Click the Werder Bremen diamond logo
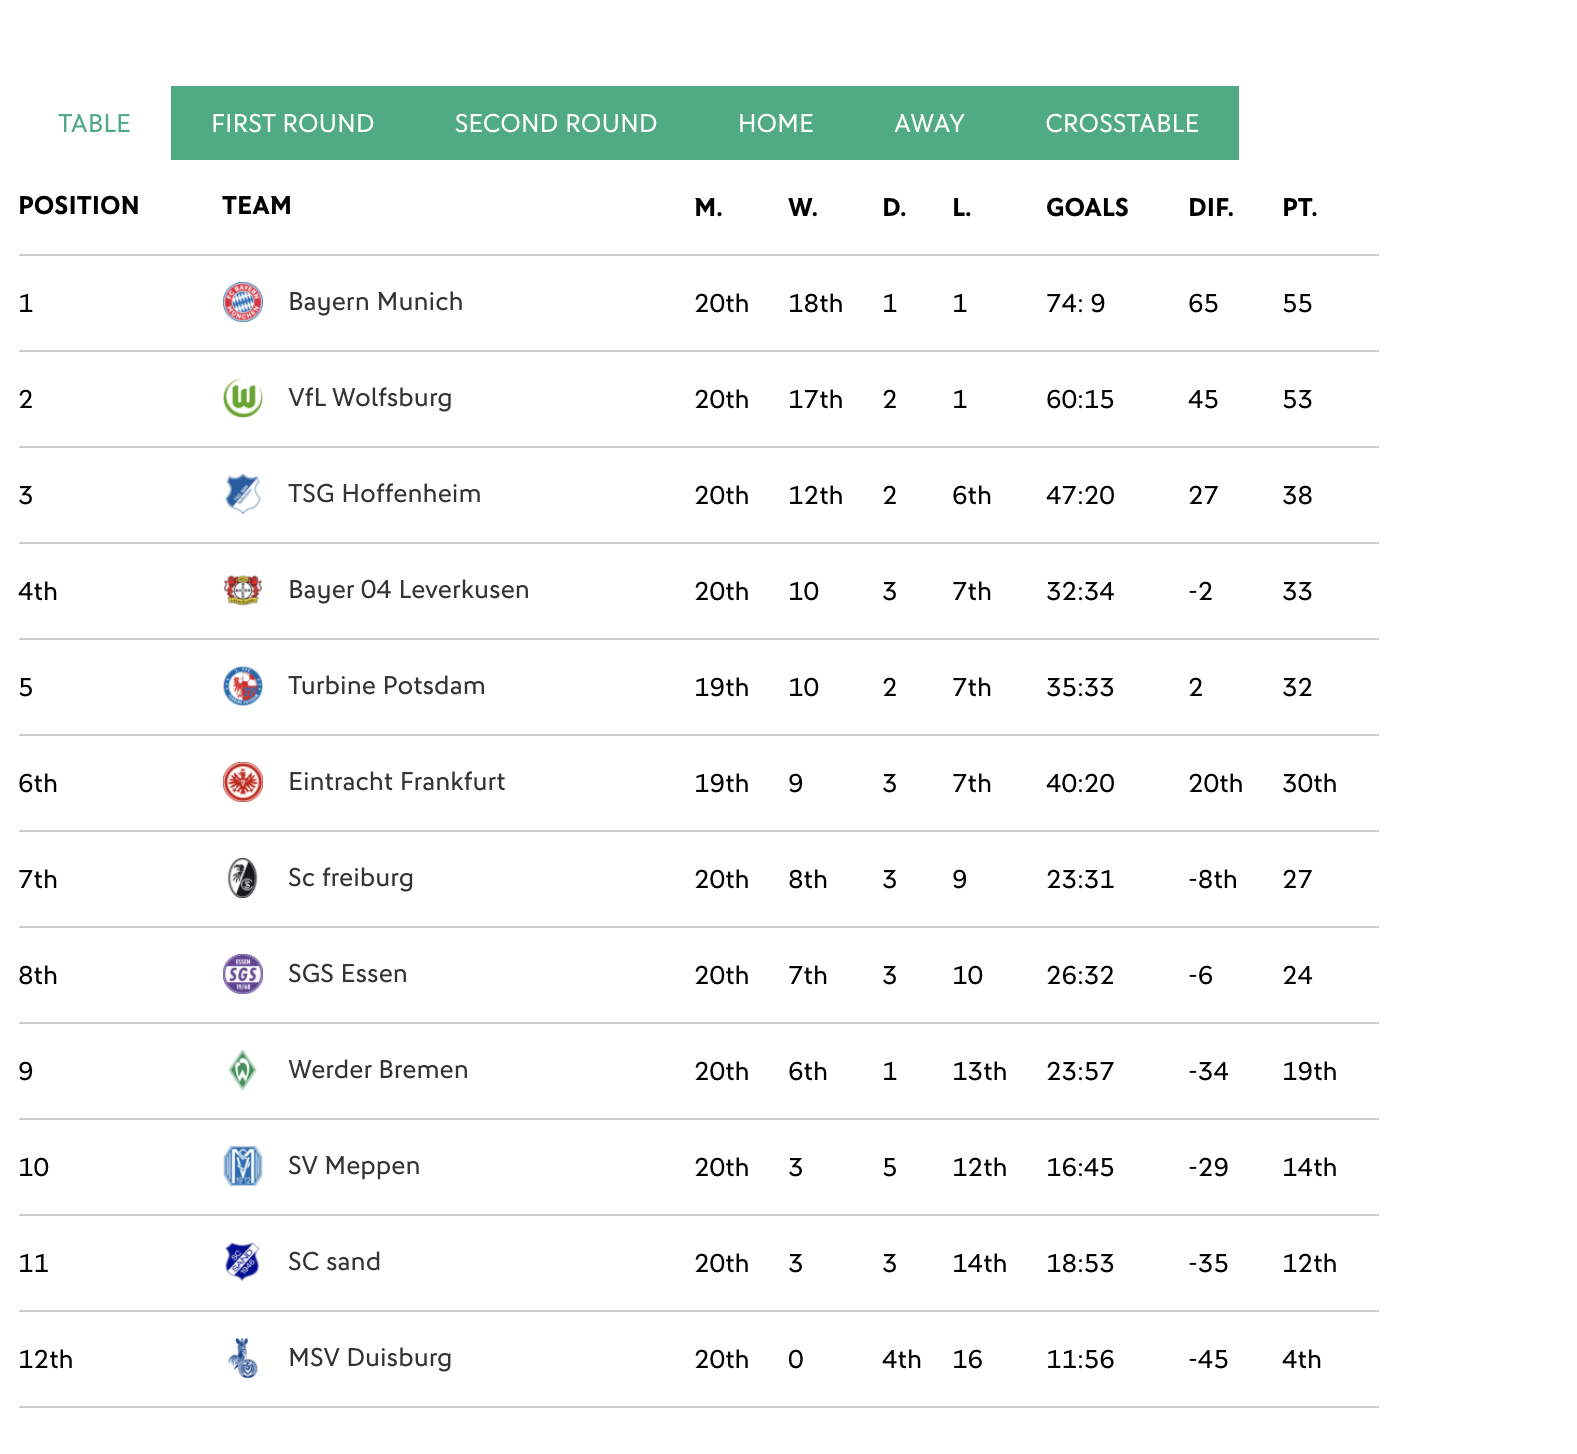Image resolution: width=1577 pixels, height=1454 pixels. [x=243, y=1070]
